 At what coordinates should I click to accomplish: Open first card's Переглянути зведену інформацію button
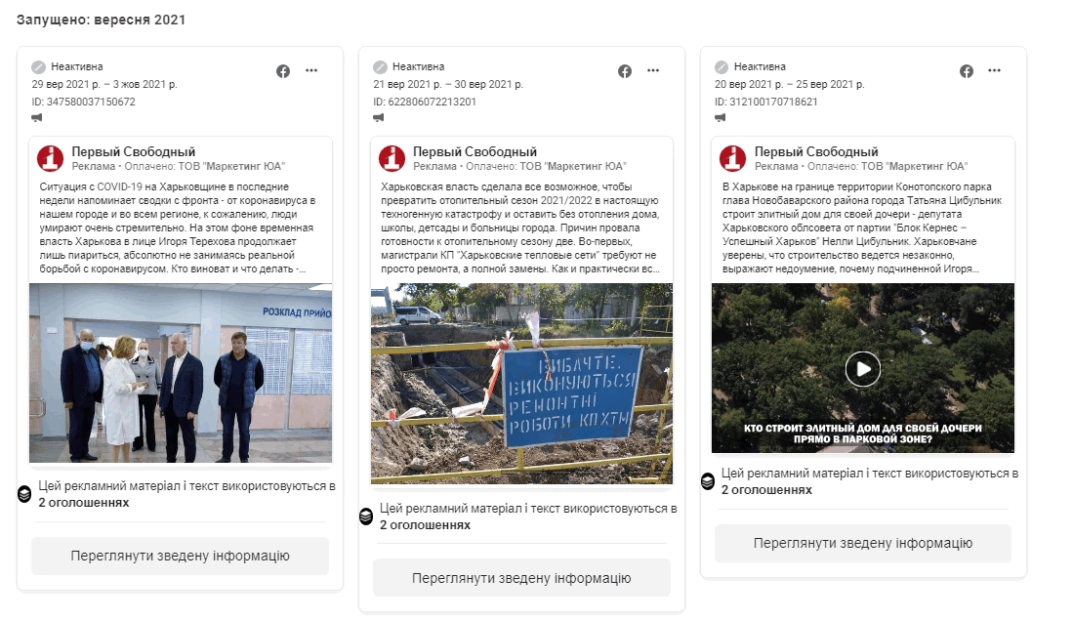pos(180,556)
